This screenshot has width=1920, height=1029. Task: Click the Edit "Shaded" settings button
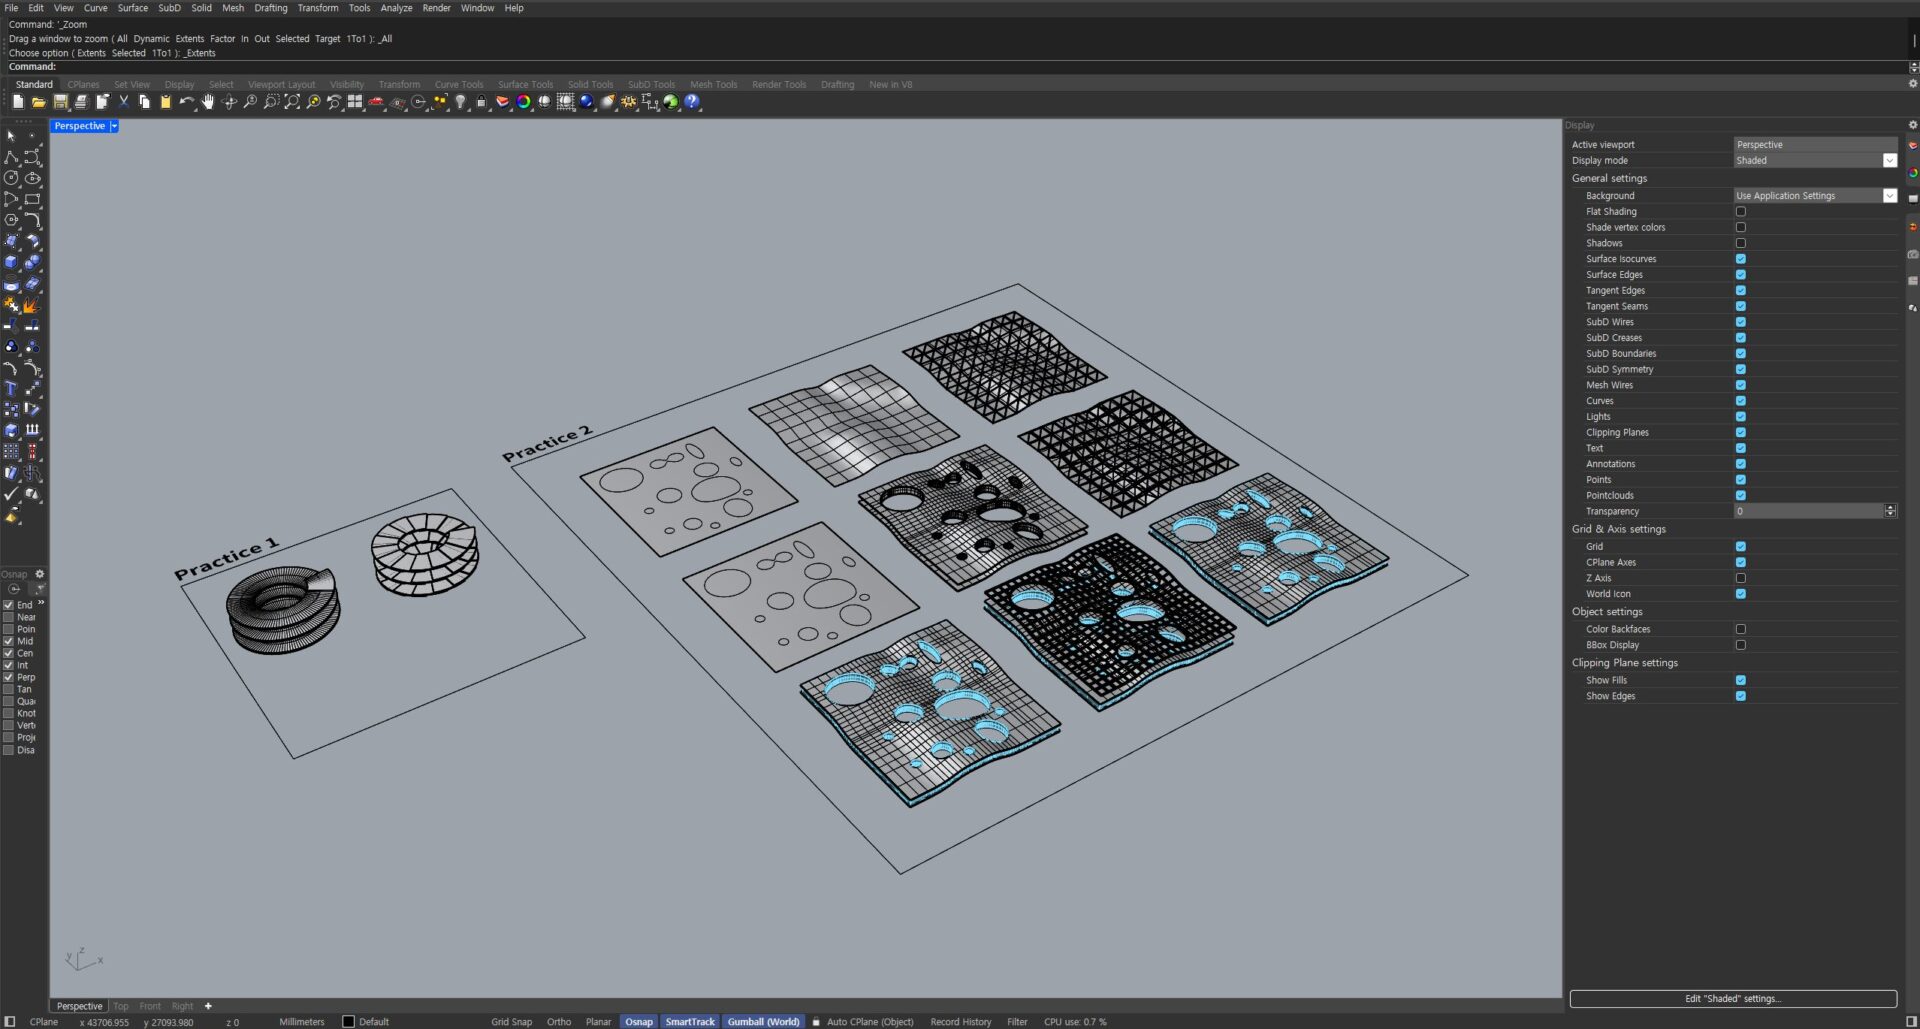click(1732, 998)
